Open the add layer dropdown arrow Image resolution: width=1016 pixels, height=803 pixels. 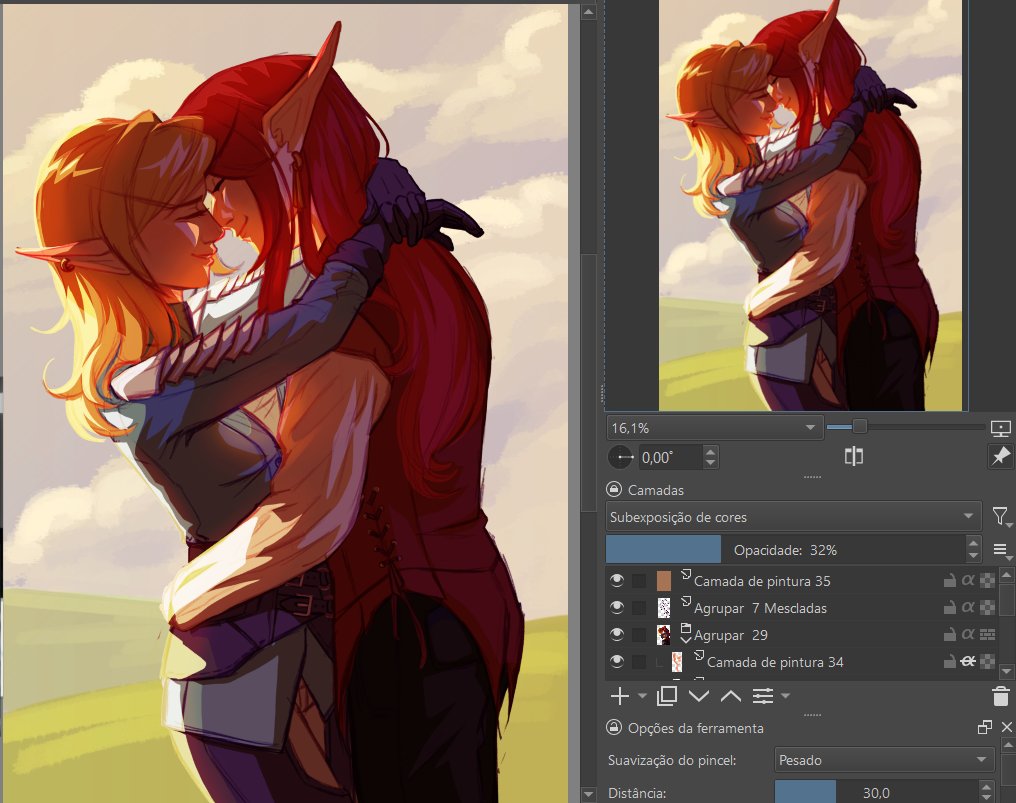coord(642,696)
